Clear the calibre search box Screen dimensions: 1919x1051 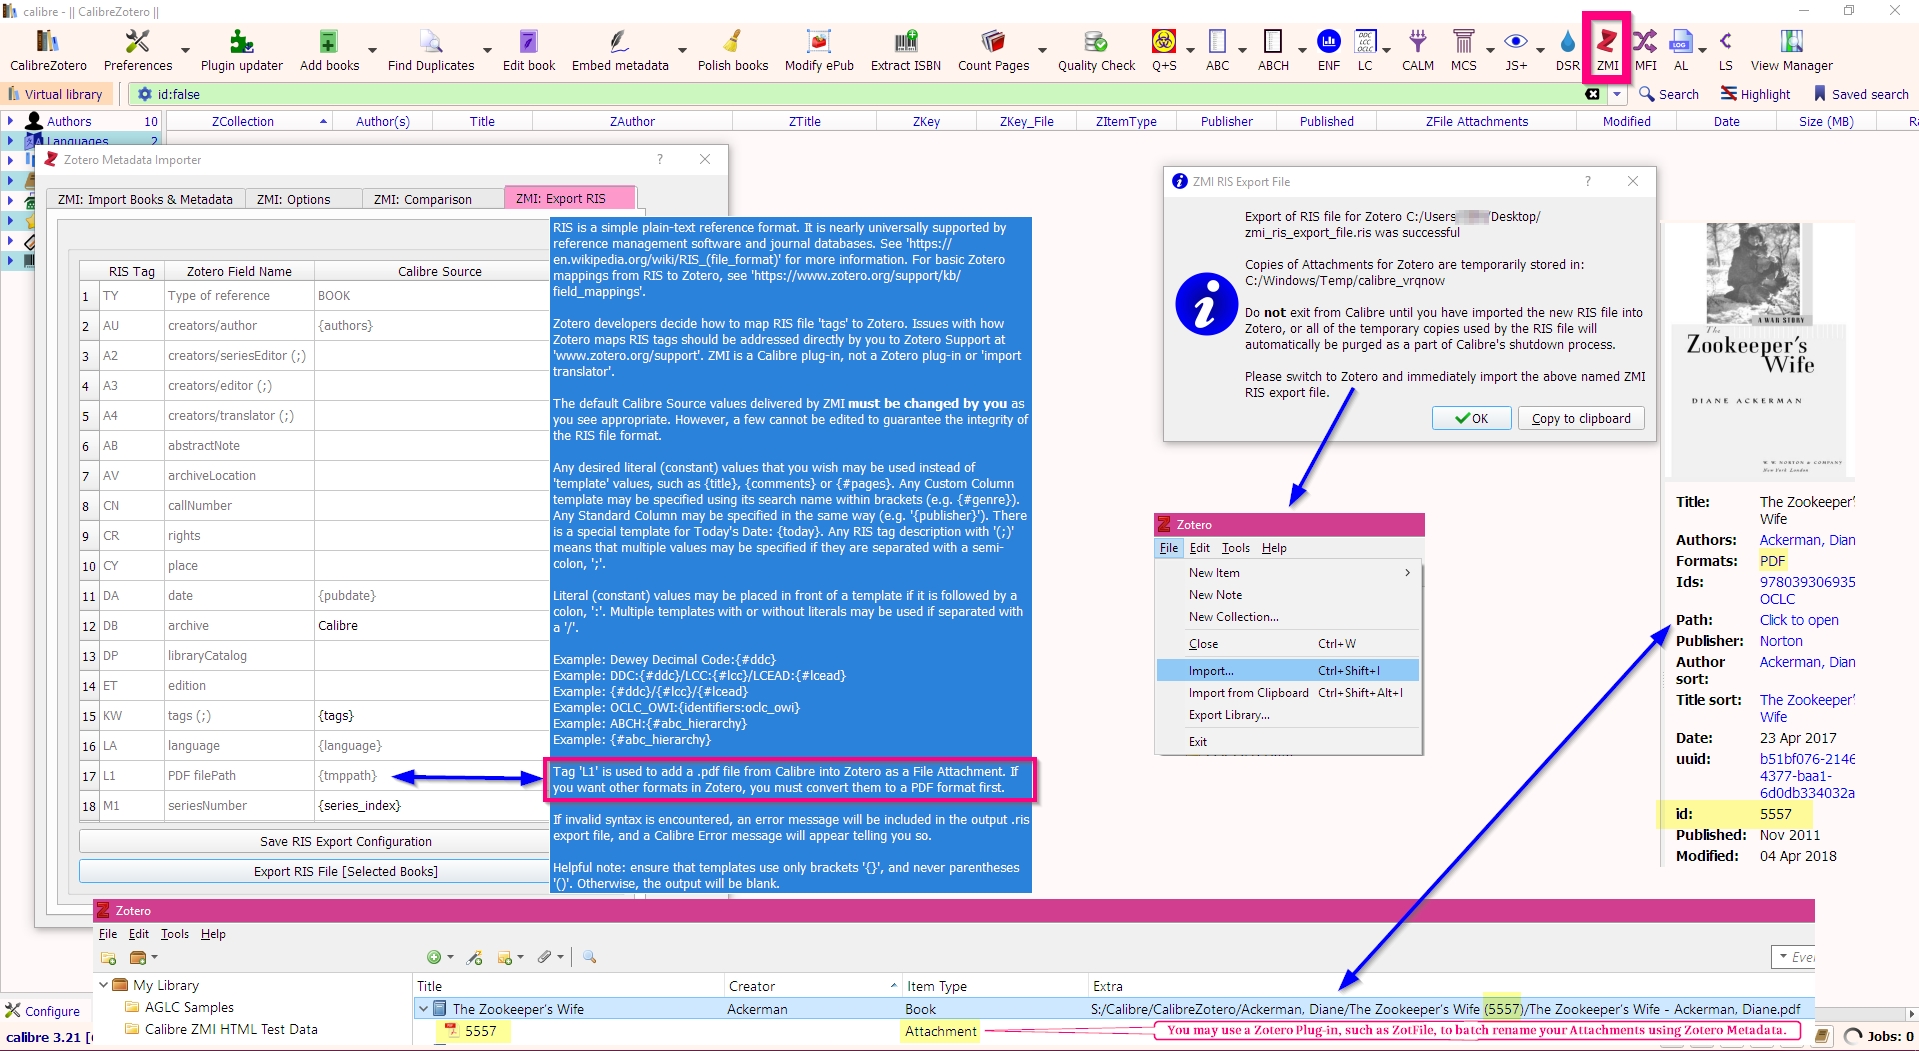click(1592, 94)
